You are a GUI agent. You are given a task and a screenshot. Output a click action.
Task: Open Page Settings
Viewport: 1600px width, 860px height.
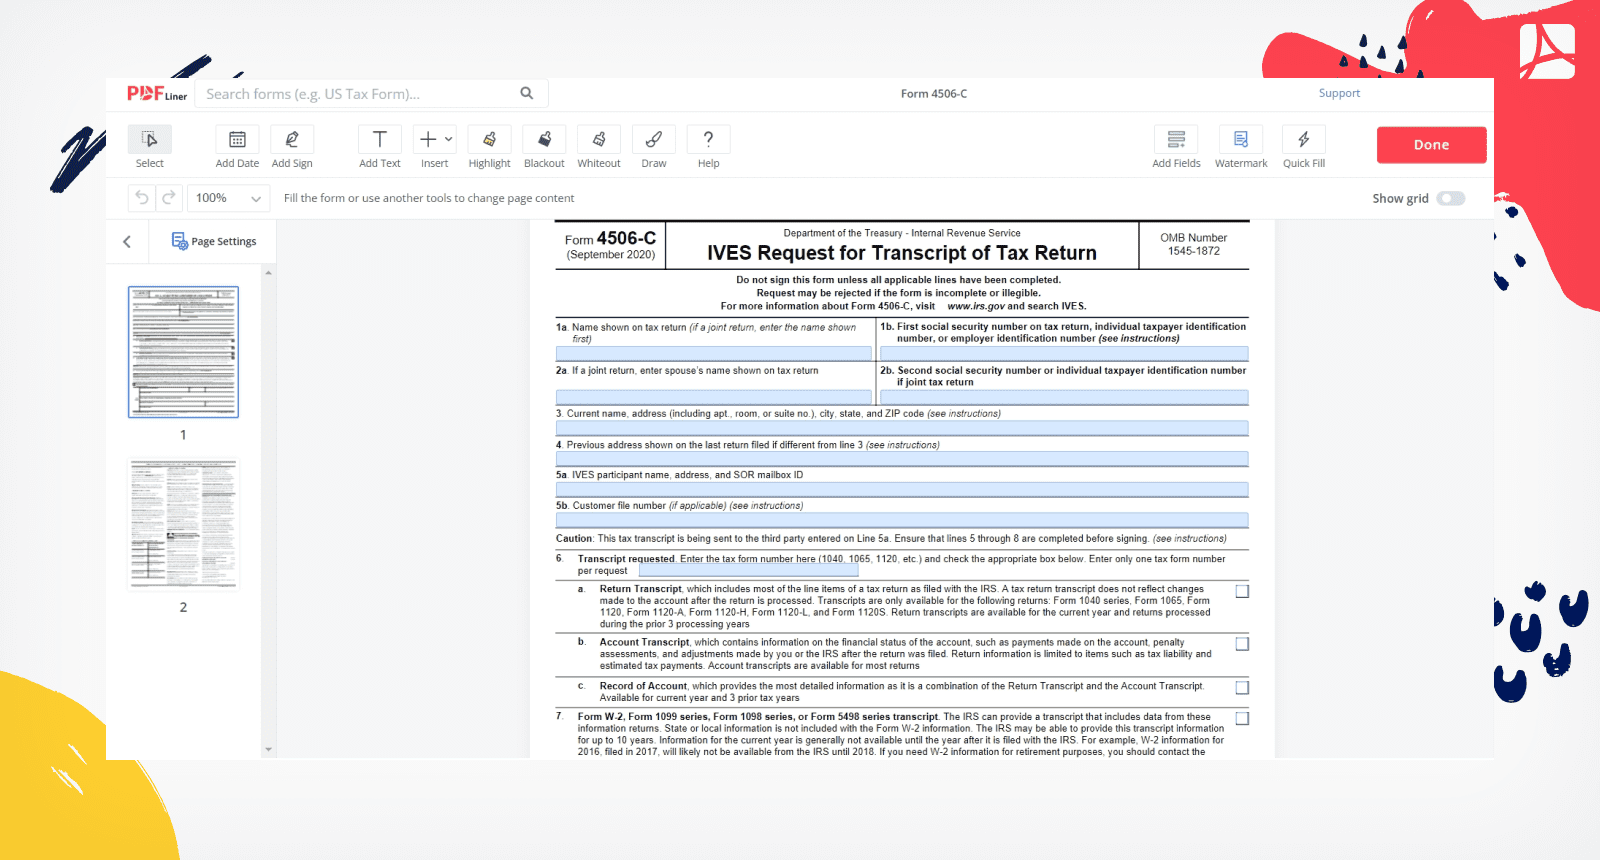pos(214,242)
